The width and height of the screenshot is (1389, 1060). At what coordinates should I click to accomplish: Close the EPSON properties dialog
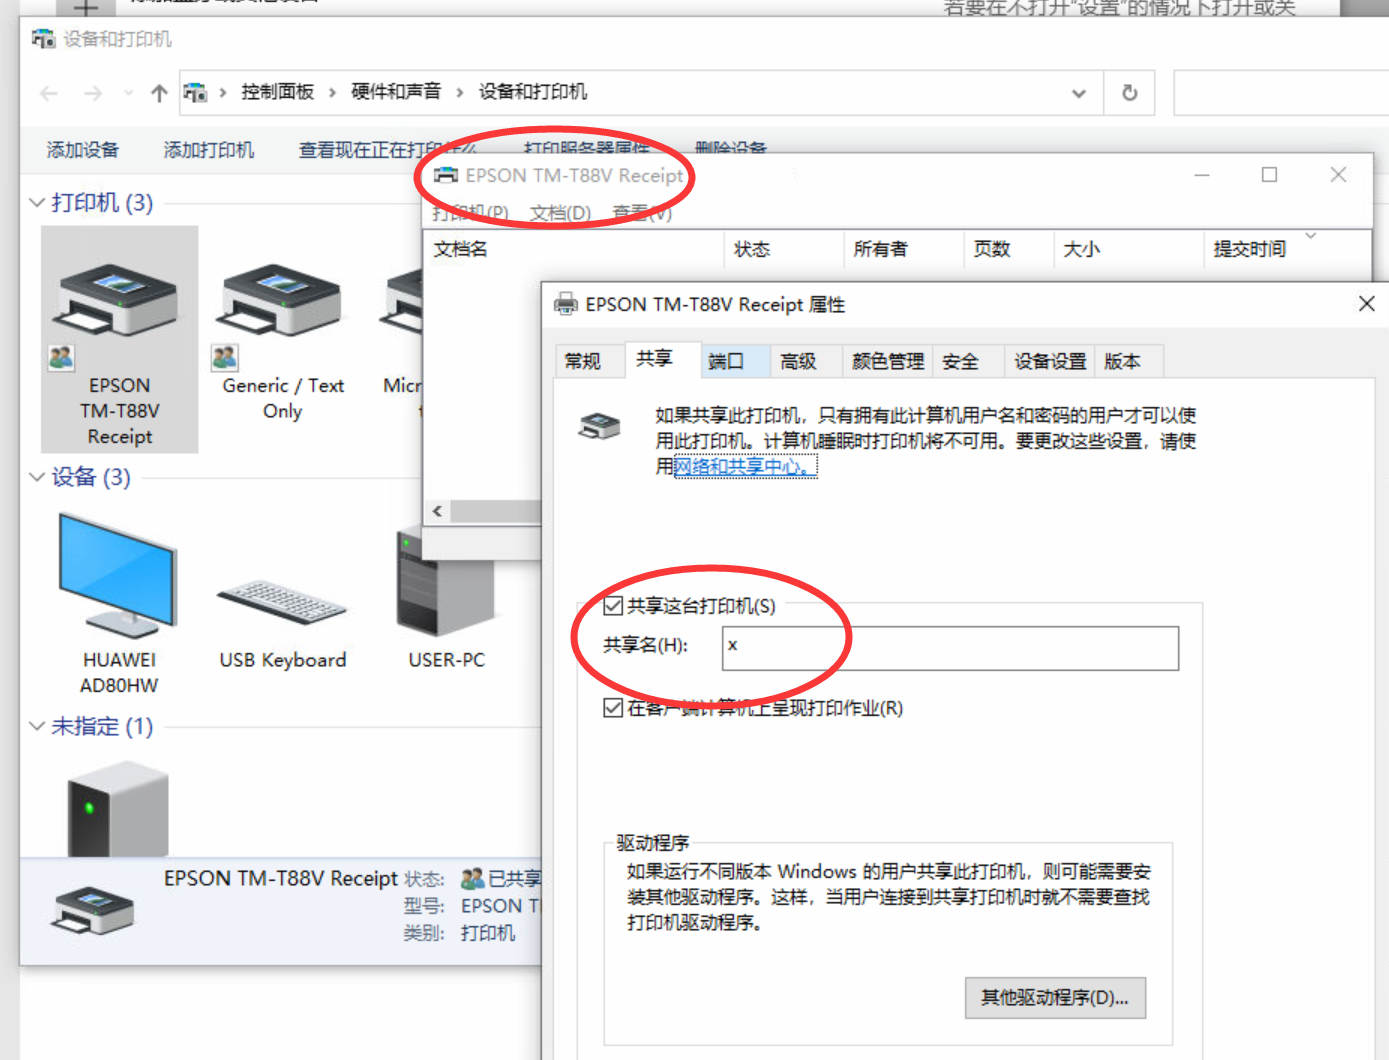[1366, 303]
